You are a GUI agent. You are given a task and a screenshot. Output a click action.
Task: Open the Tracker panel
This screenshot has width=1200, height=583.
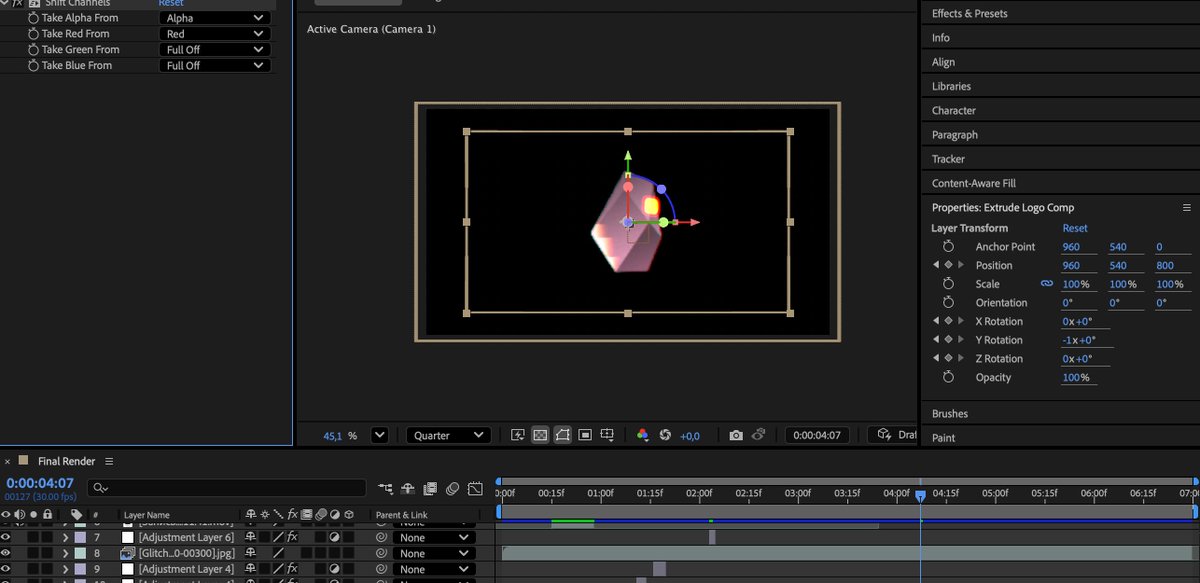(x=948, y=159)
